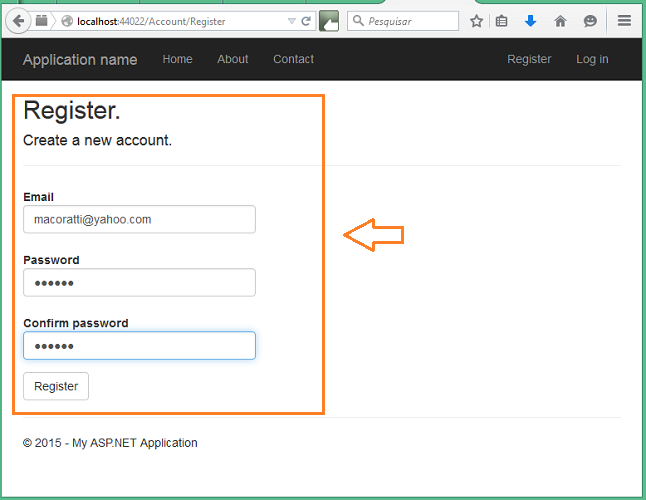This screenshot has width=646, height=500.
Task: Open the hamburger browser menu
Action: coord(624,21)
